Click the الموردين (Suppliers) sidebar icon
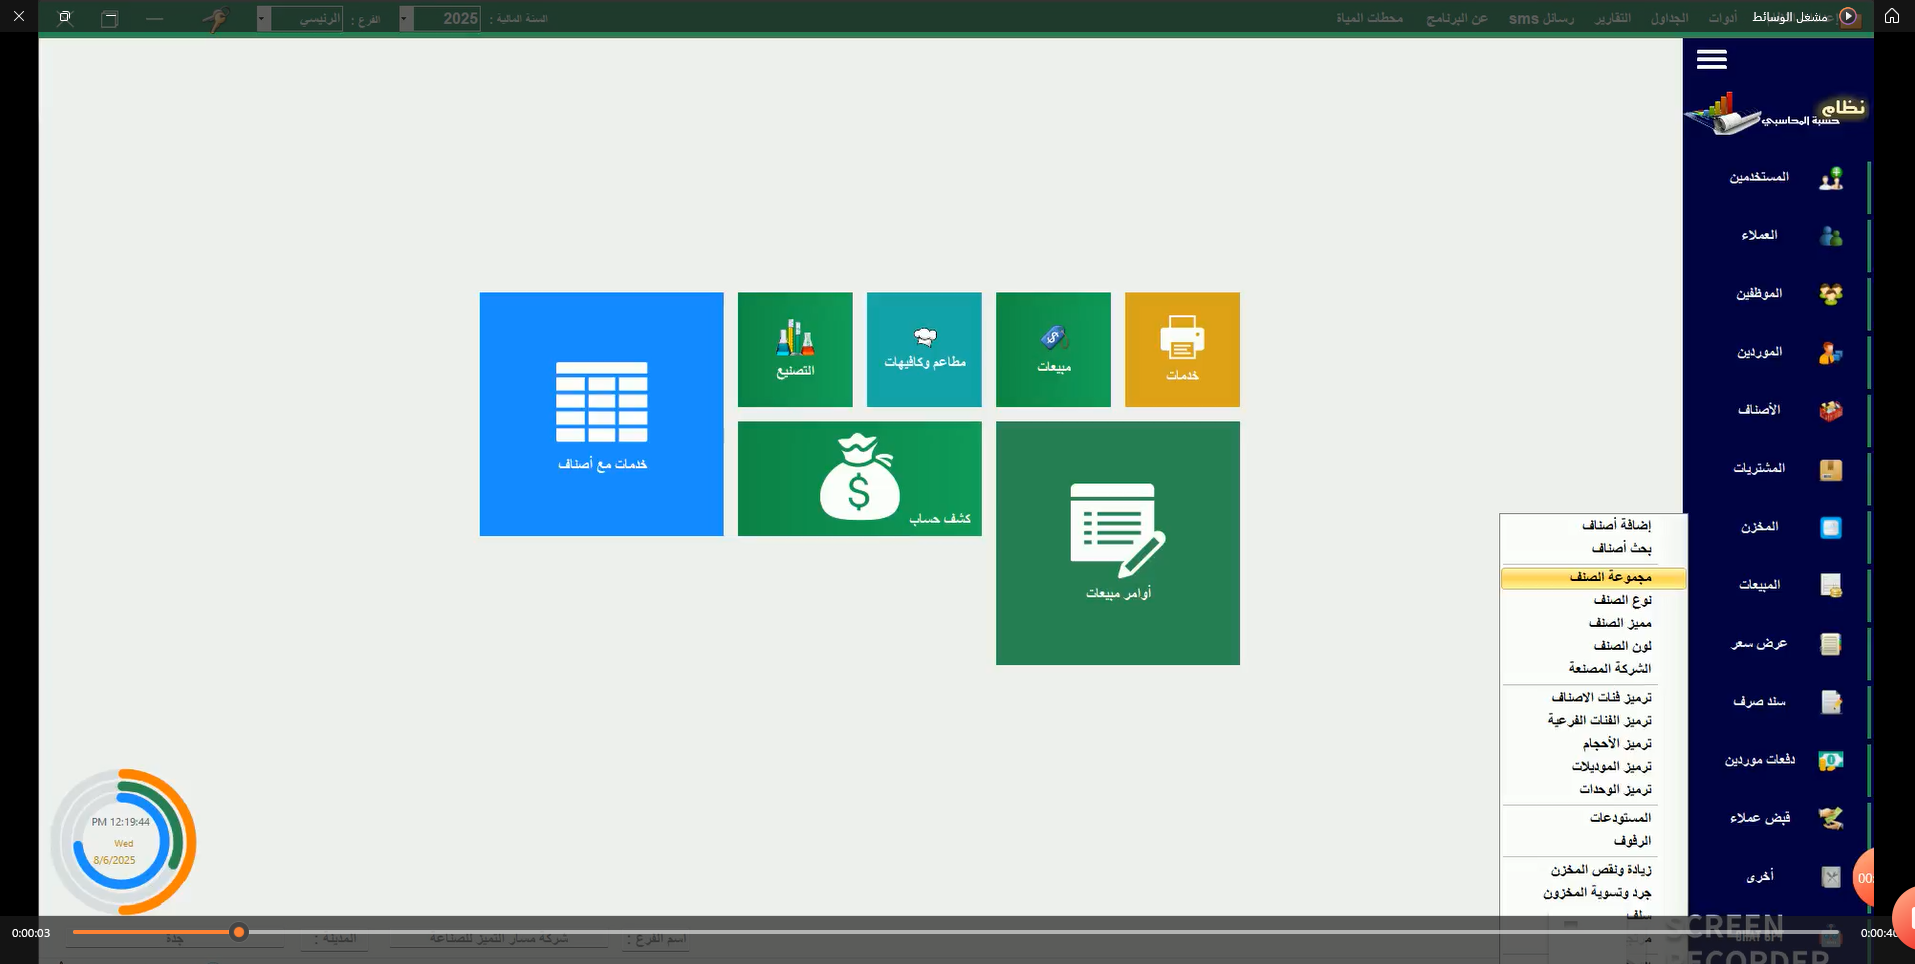 (x=1830, y=353)
